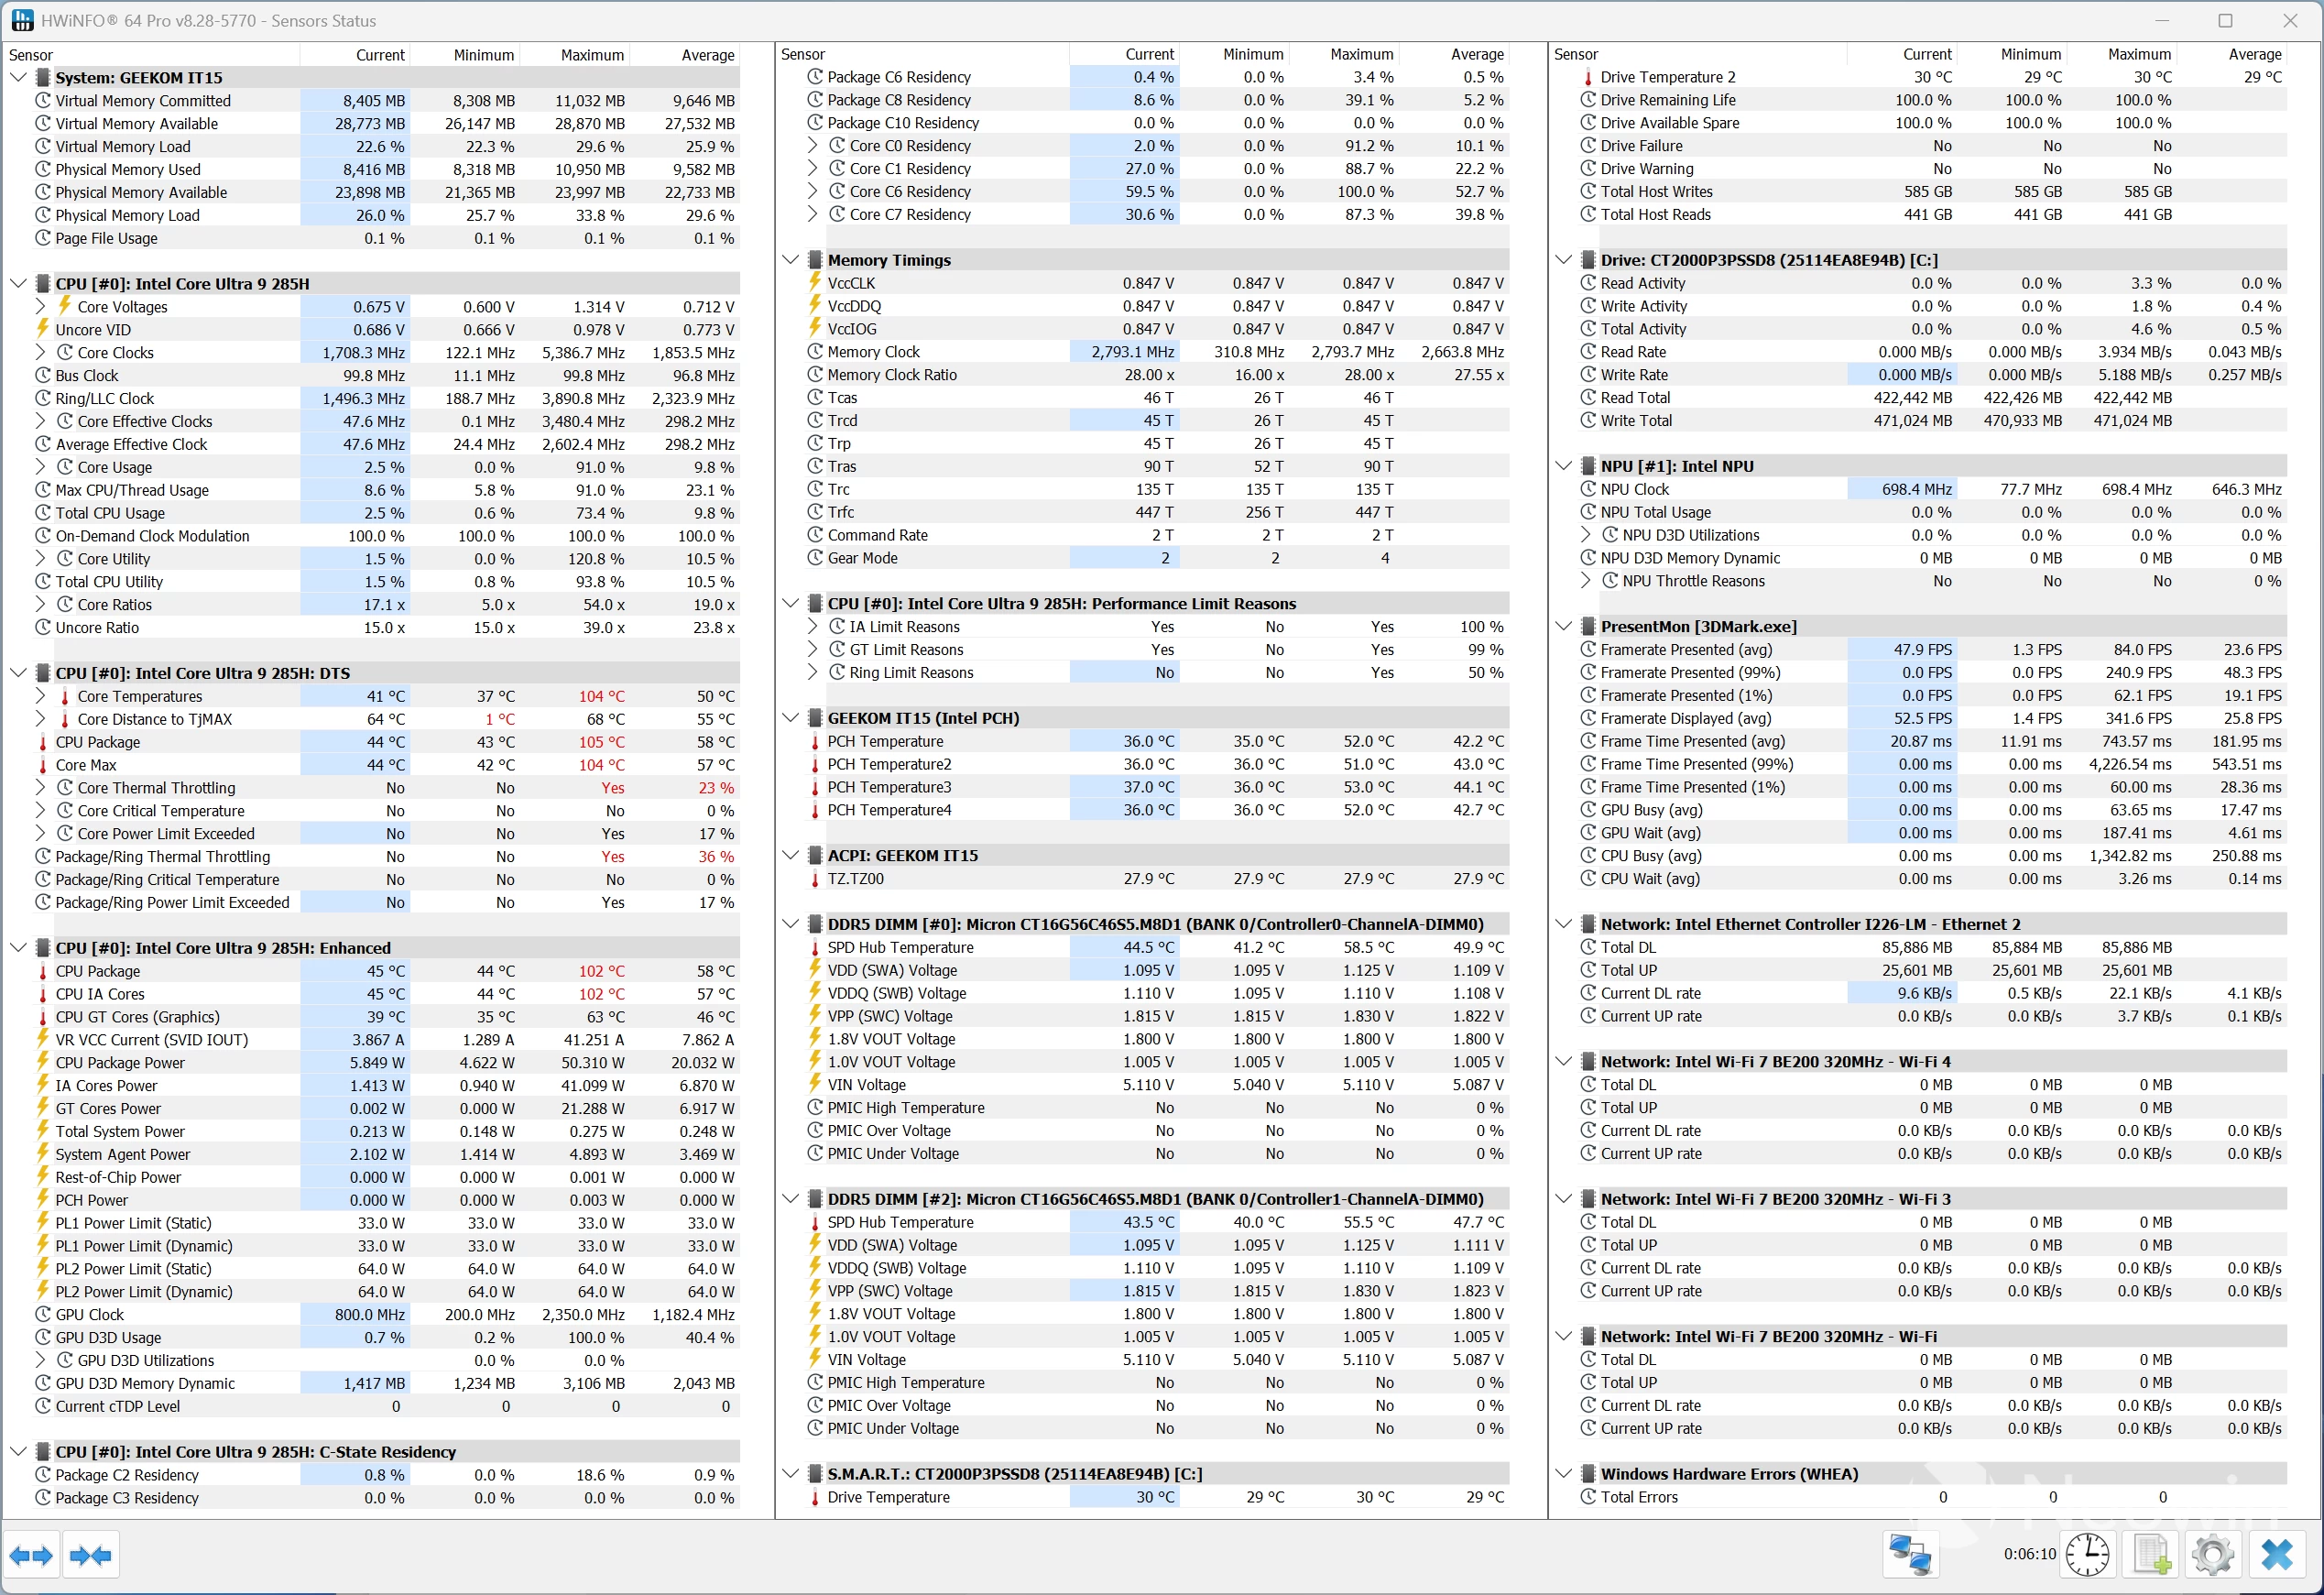Click the thermometer icon beside CPU GT Cores (Graphics)
Viewport: 2324px width, 1595px height.
(42, 1017)
